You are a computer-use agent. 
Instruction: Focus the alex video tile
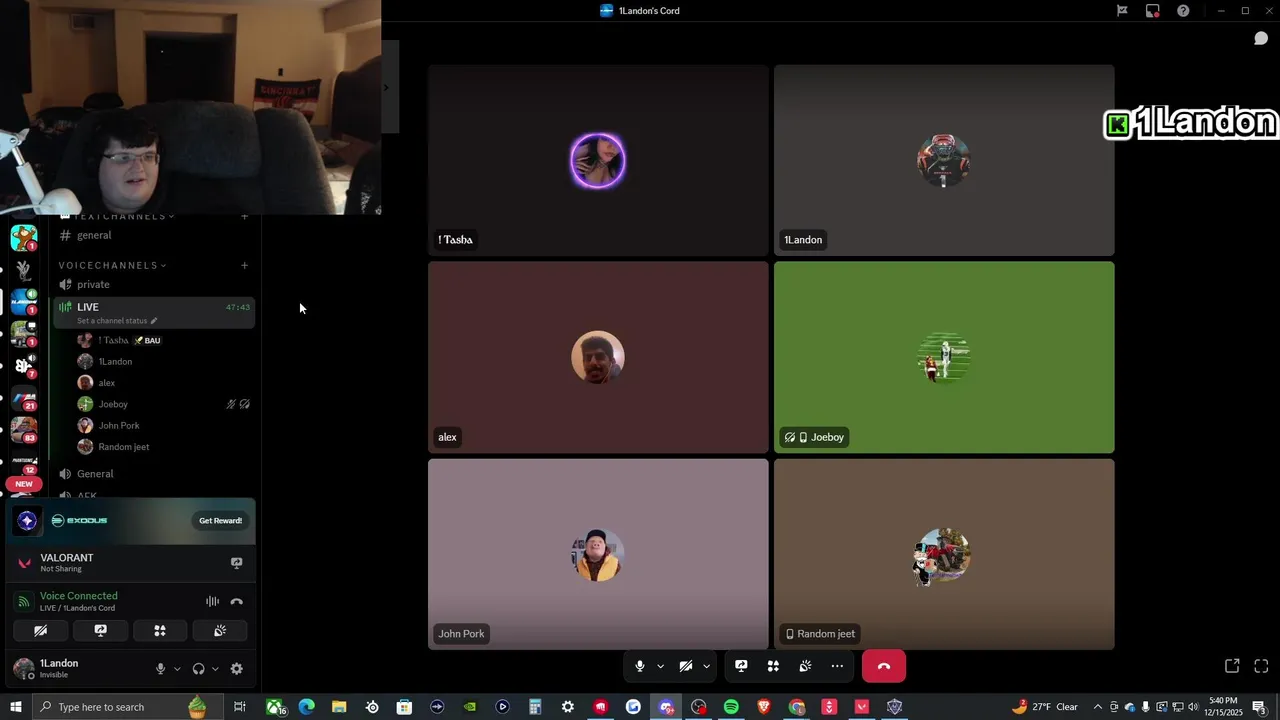(x=598, y=357)
